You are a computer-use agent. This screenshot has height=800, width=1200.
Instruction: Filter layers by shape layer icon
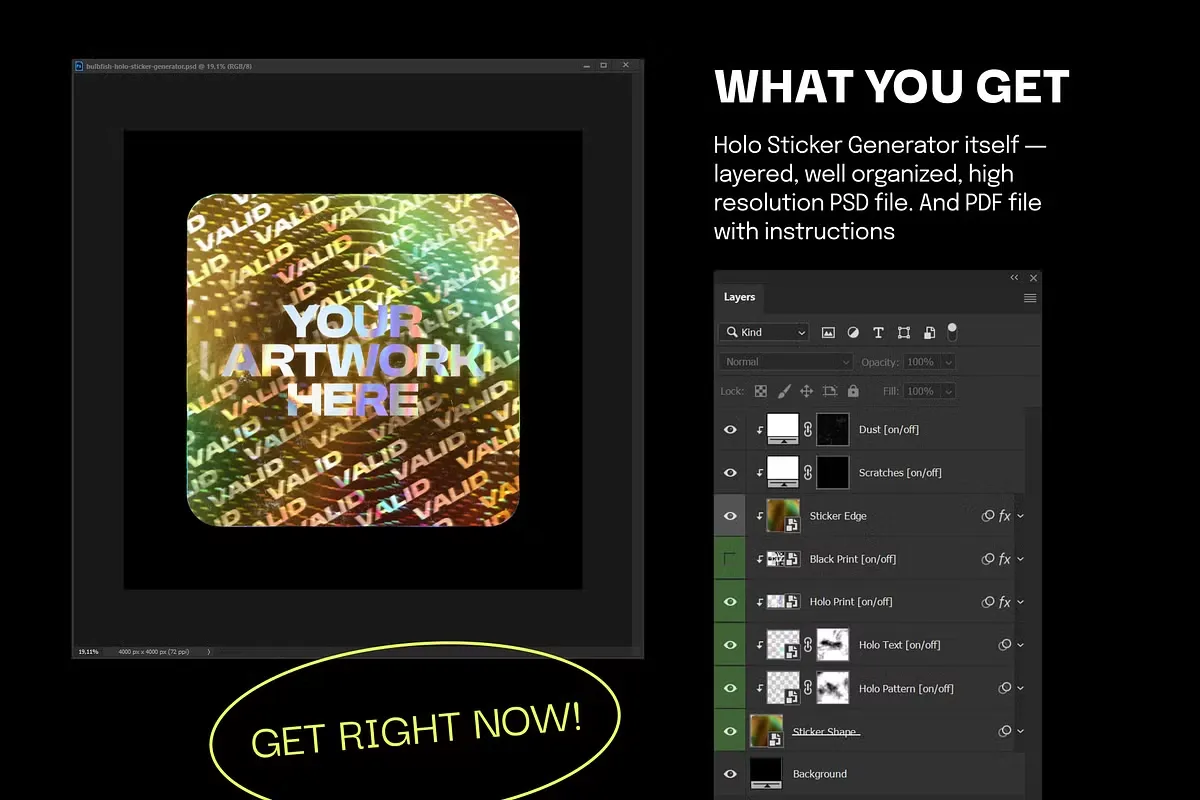(904, 332)
